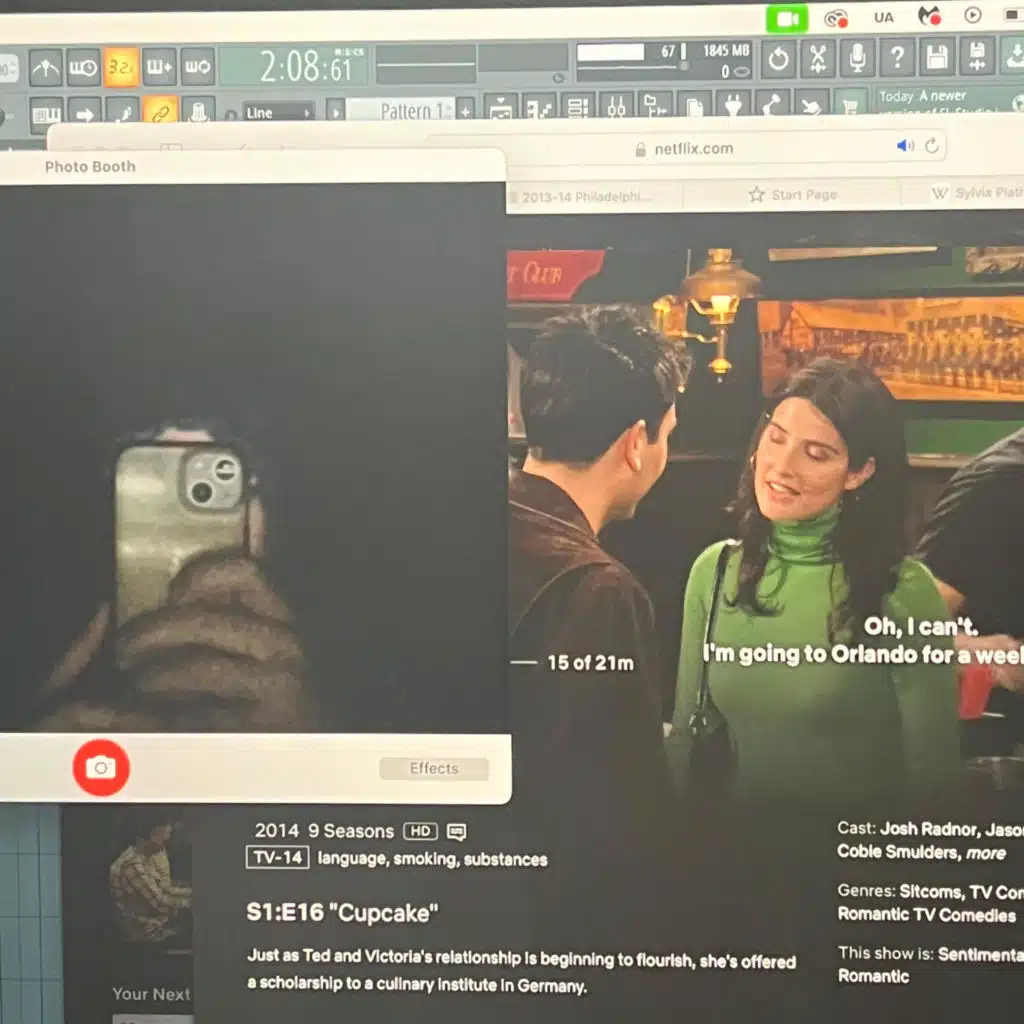The height and width of the screenshot is (1024, 1024).
Task: Disable the highlighted orange link button
Action: [160, 110]
